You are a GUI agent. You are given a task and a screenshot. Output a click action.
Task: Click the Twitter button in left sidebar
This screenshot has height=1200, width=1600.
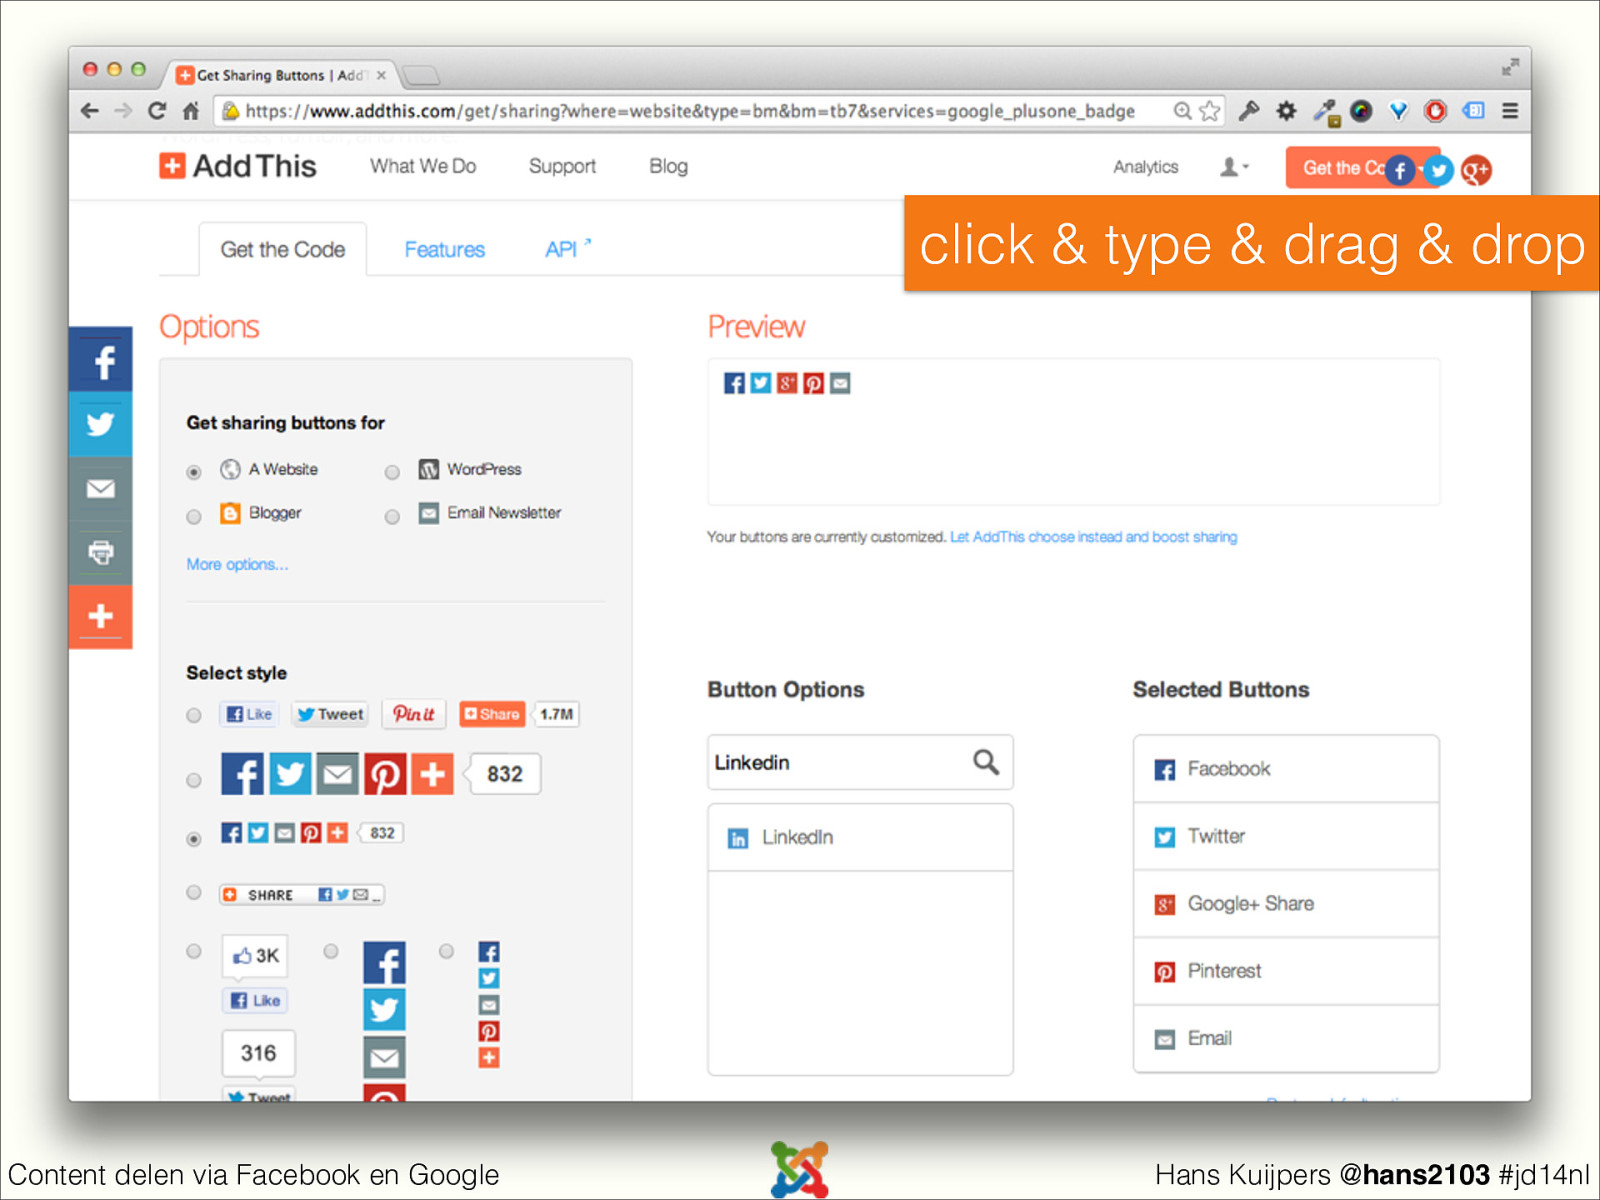point(101,425)
